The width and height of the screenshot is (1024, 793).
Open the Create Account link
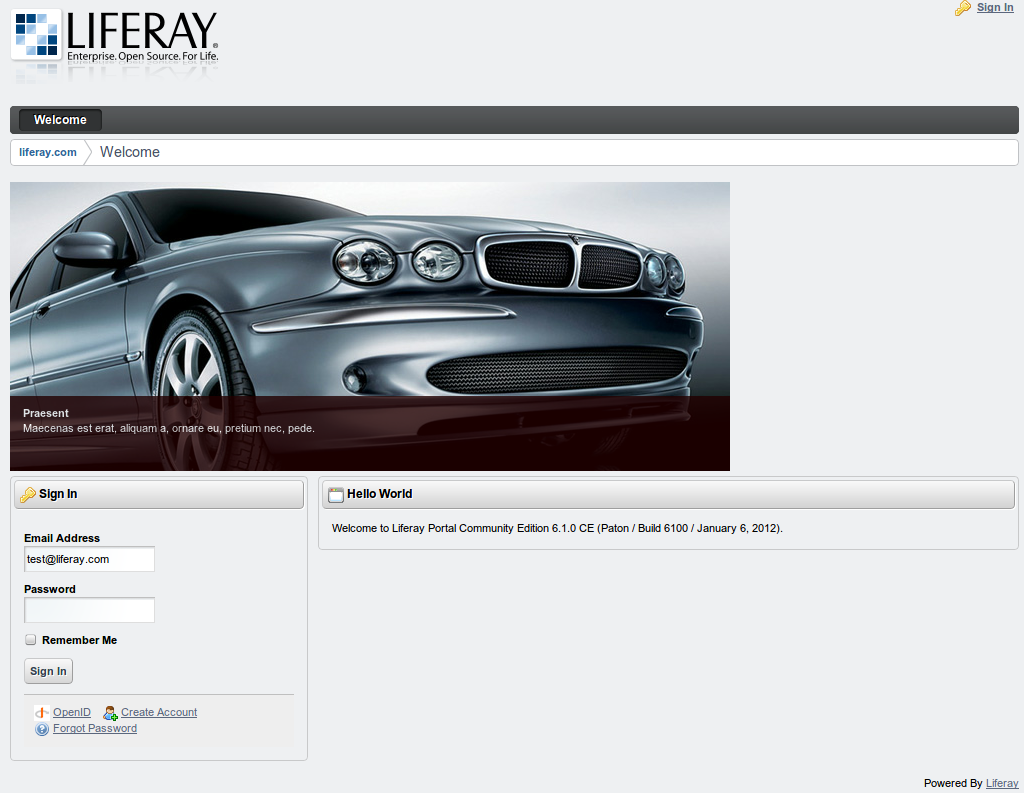coord(159,712)
